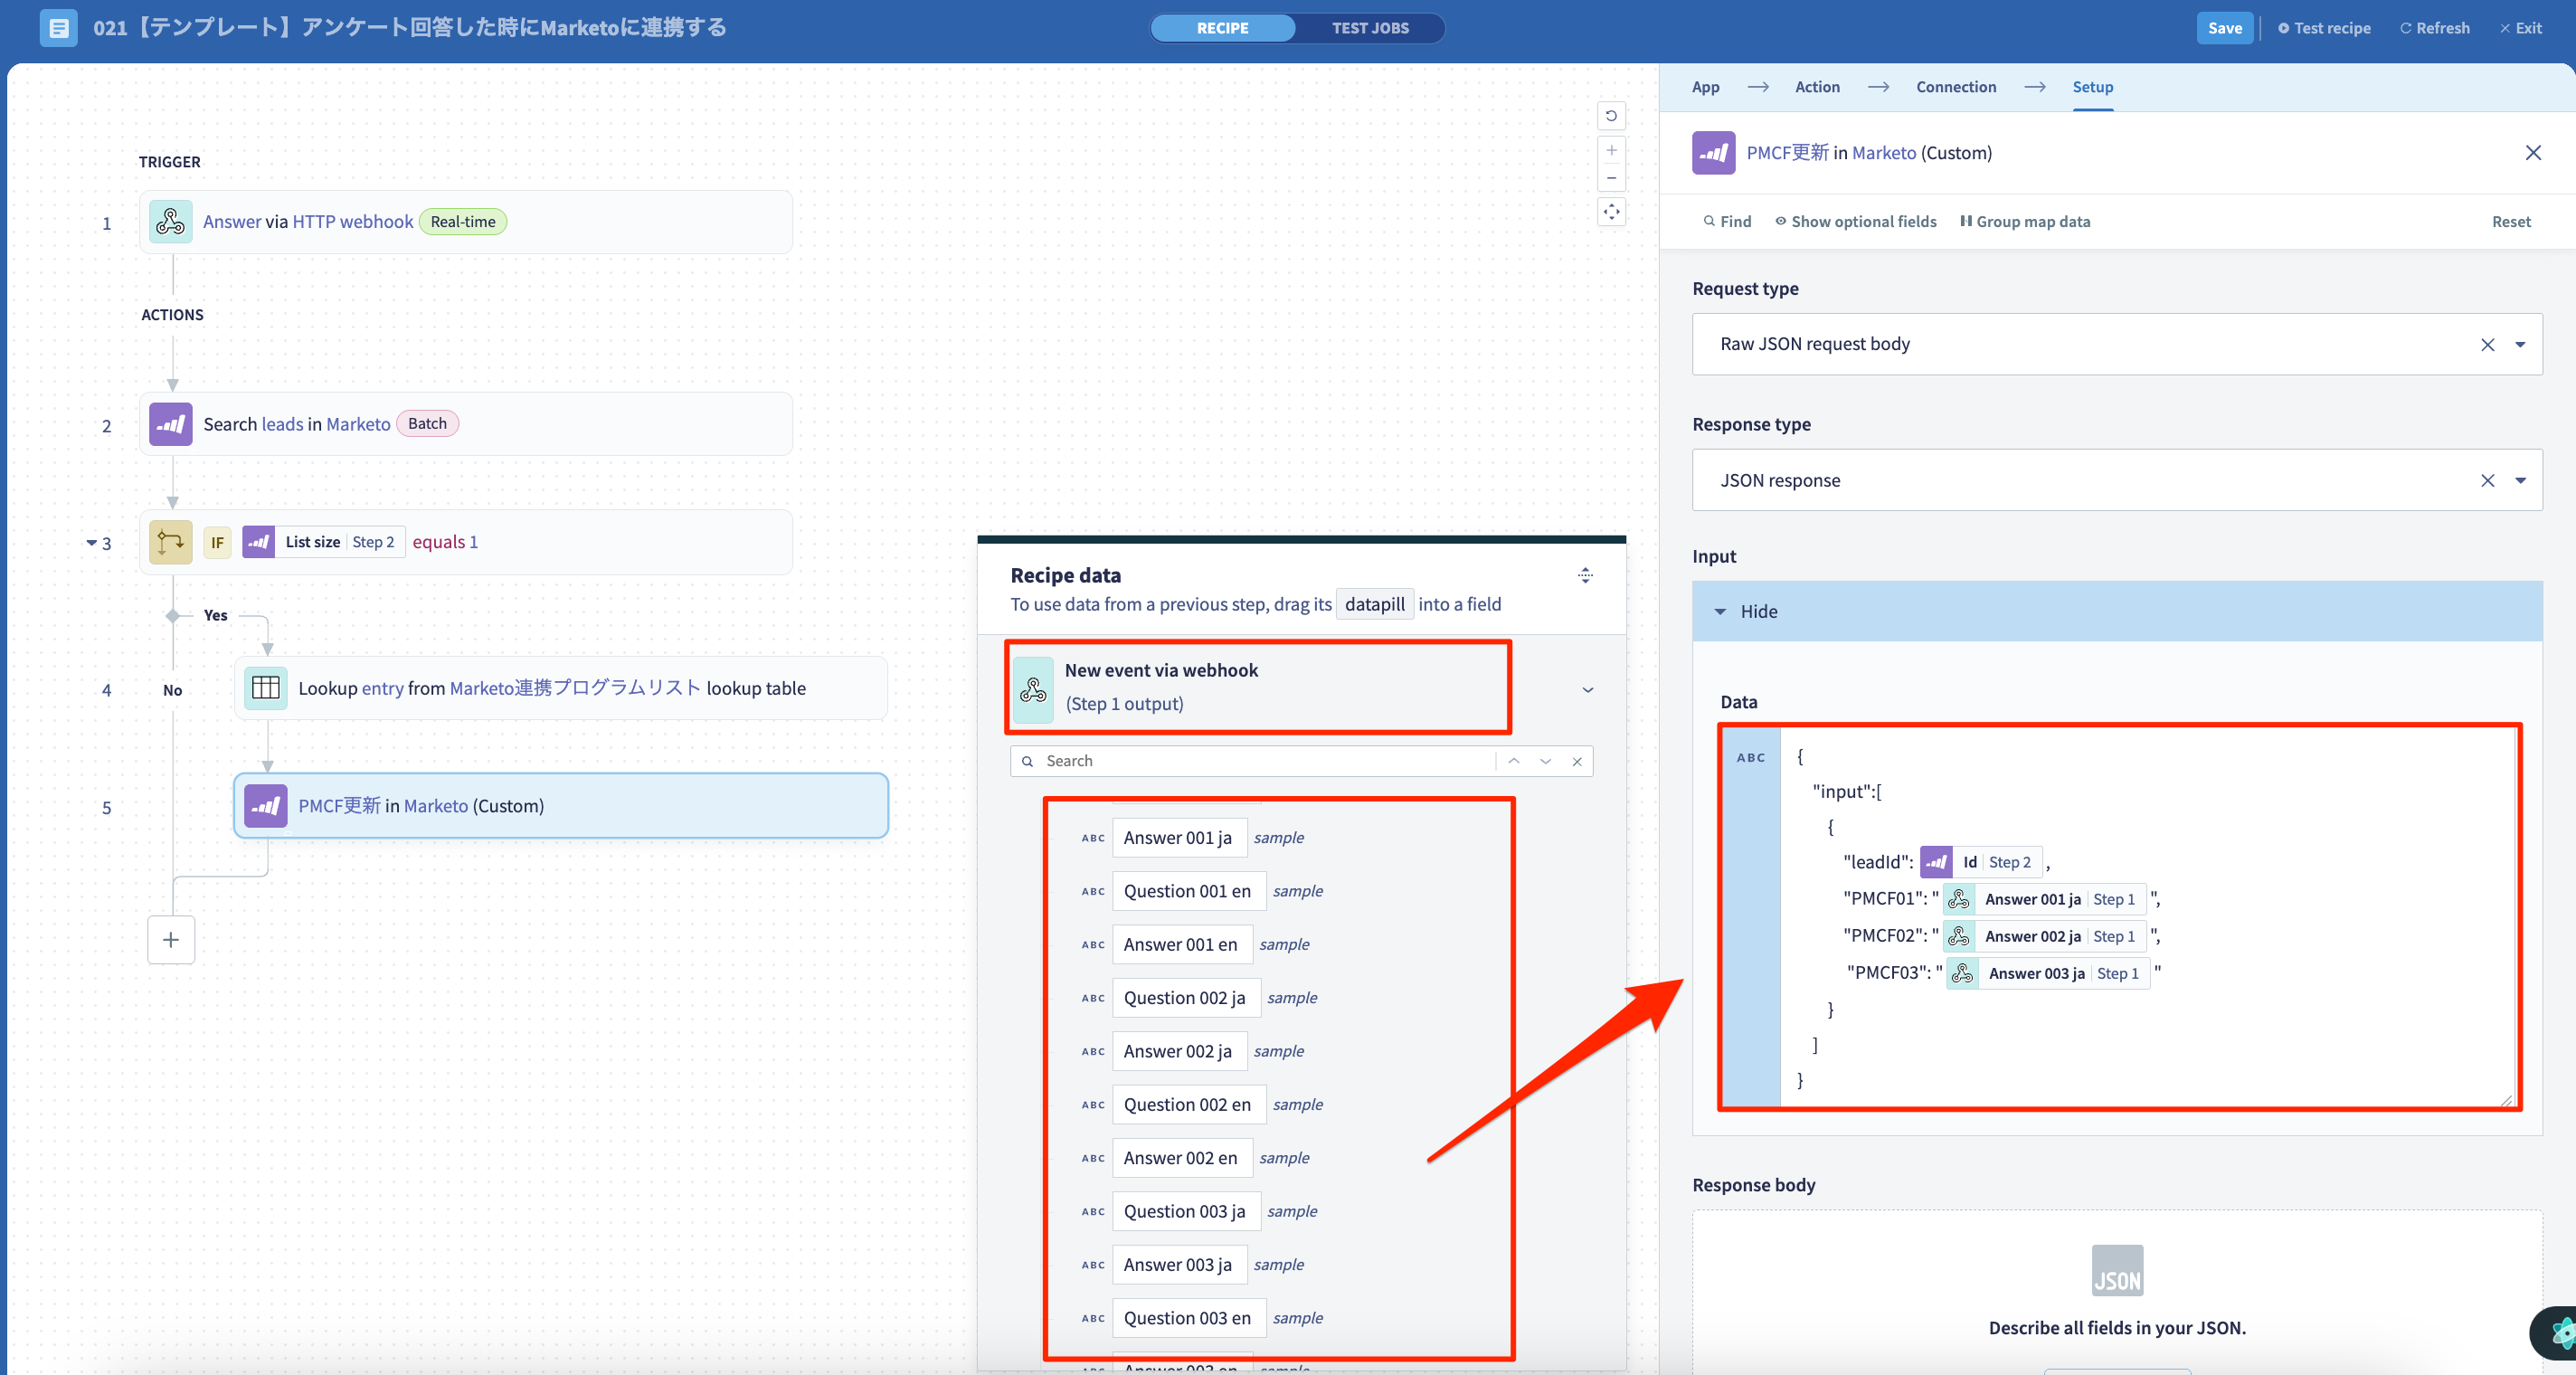Screen dimensions: 2576x1375
Task: Open the Response type dropdown
Action: 2520,481
